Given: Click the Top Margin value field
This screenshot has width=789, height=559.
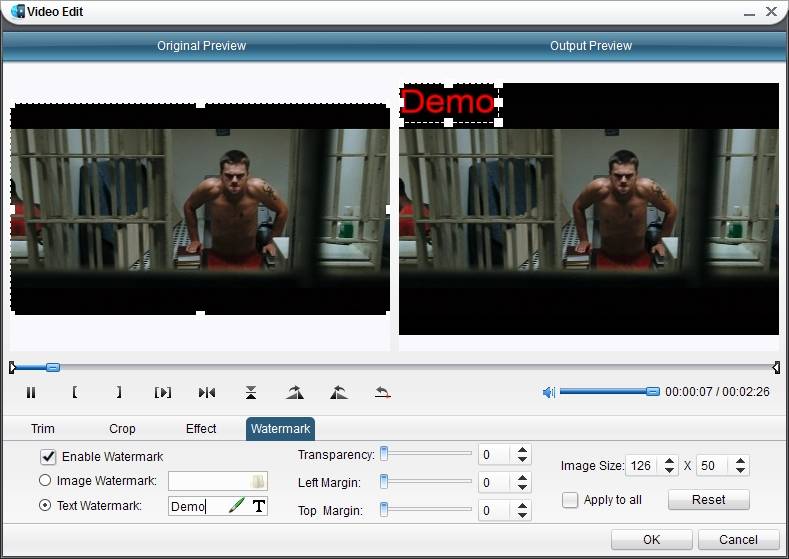Looking at the screenshot, I should [495, 511].
